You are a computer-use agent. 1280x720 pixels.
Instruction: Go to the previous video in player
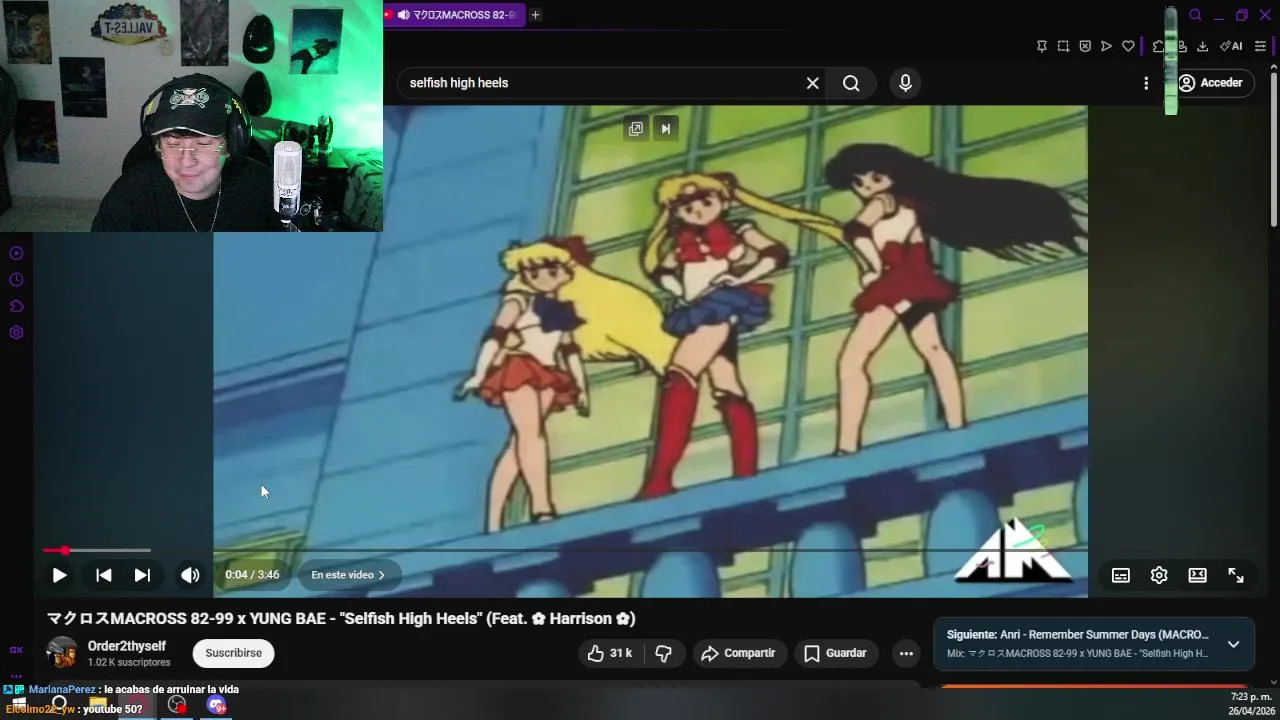point(103,575)
